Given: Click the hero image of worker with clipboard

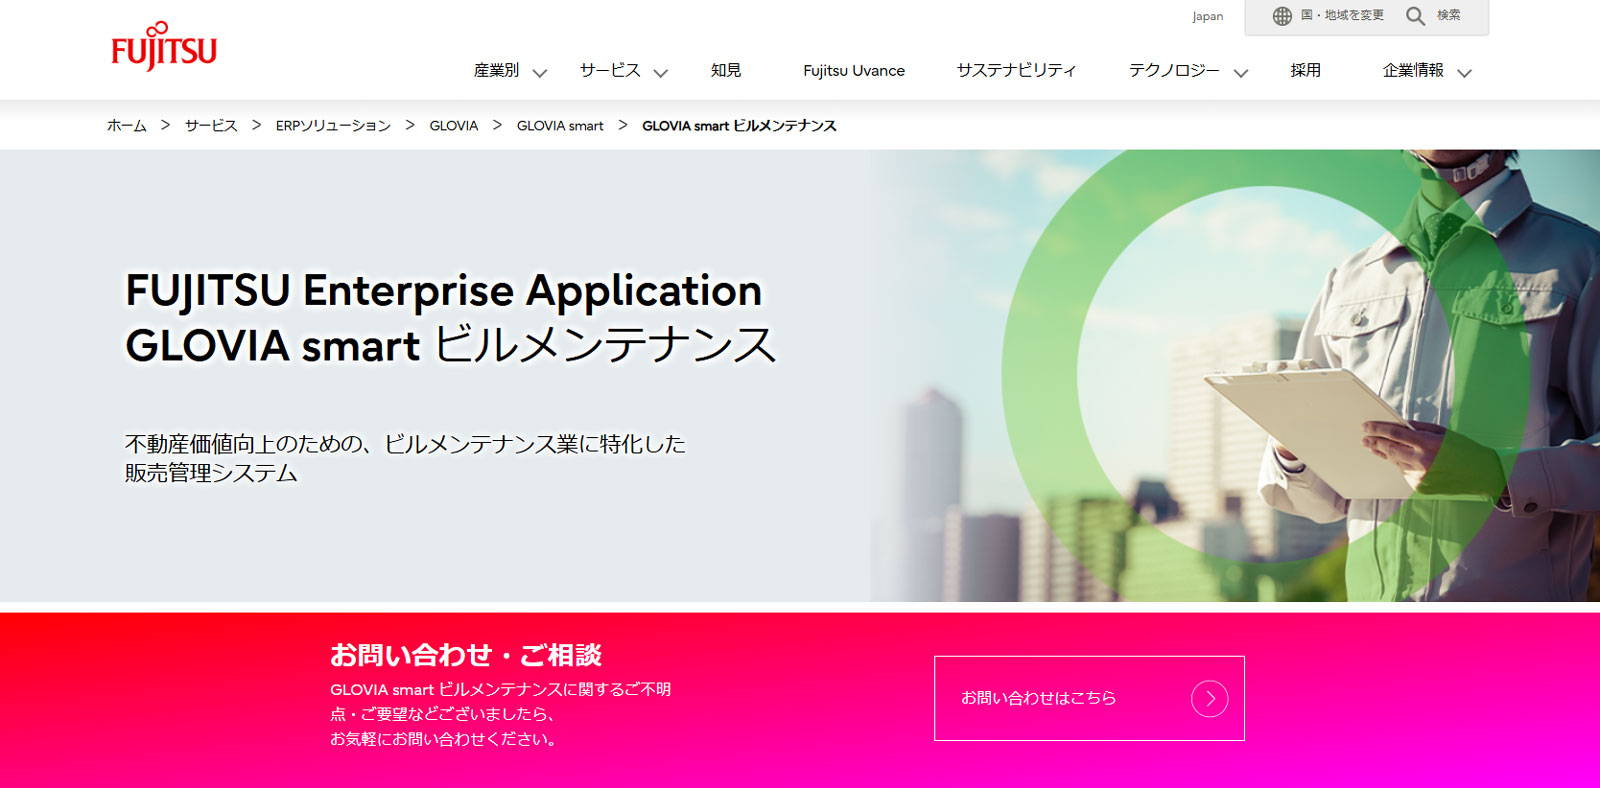Looking at the screenshot, I should click(x=1235, y=376).
